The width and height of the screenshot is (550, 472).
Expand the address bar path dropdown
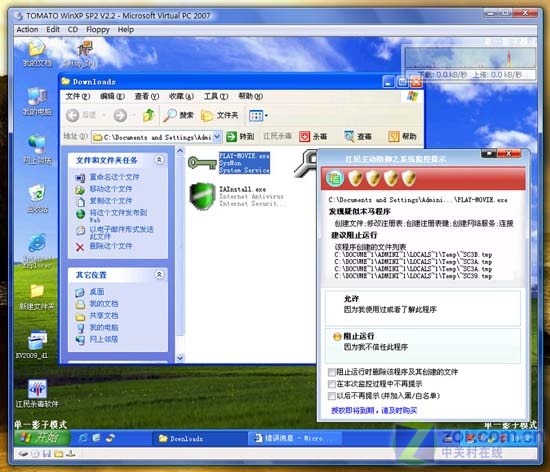(x=217, y=137)
